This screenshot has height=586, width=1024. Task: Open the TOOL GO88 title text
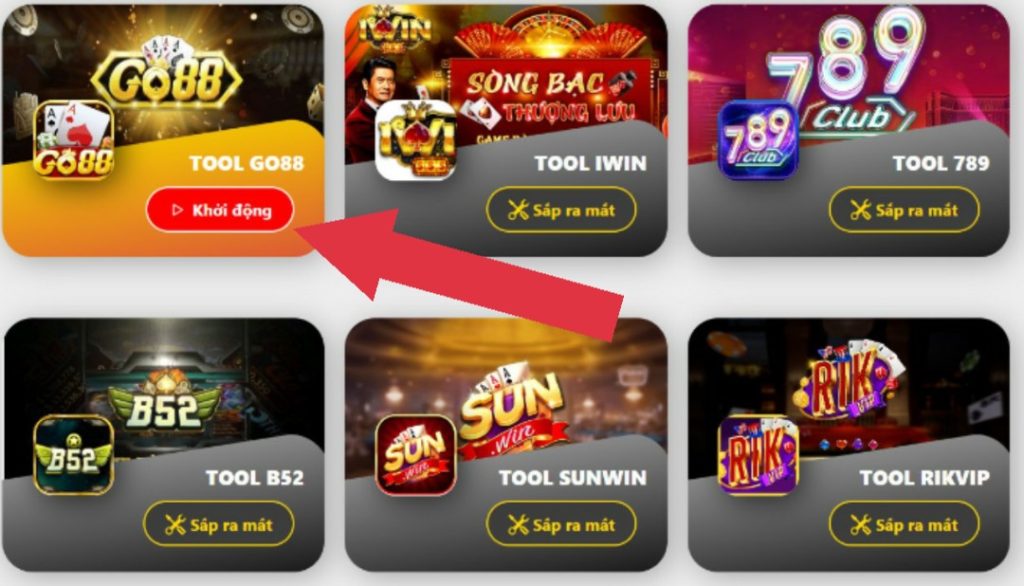(x=247, y=163)
